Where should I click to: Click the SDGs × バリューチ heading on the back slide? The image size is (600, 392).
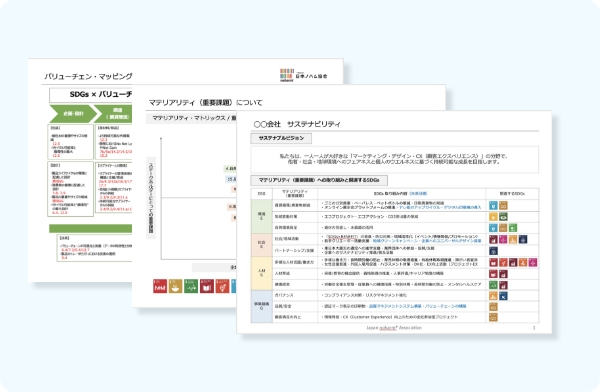click(91, 95)
